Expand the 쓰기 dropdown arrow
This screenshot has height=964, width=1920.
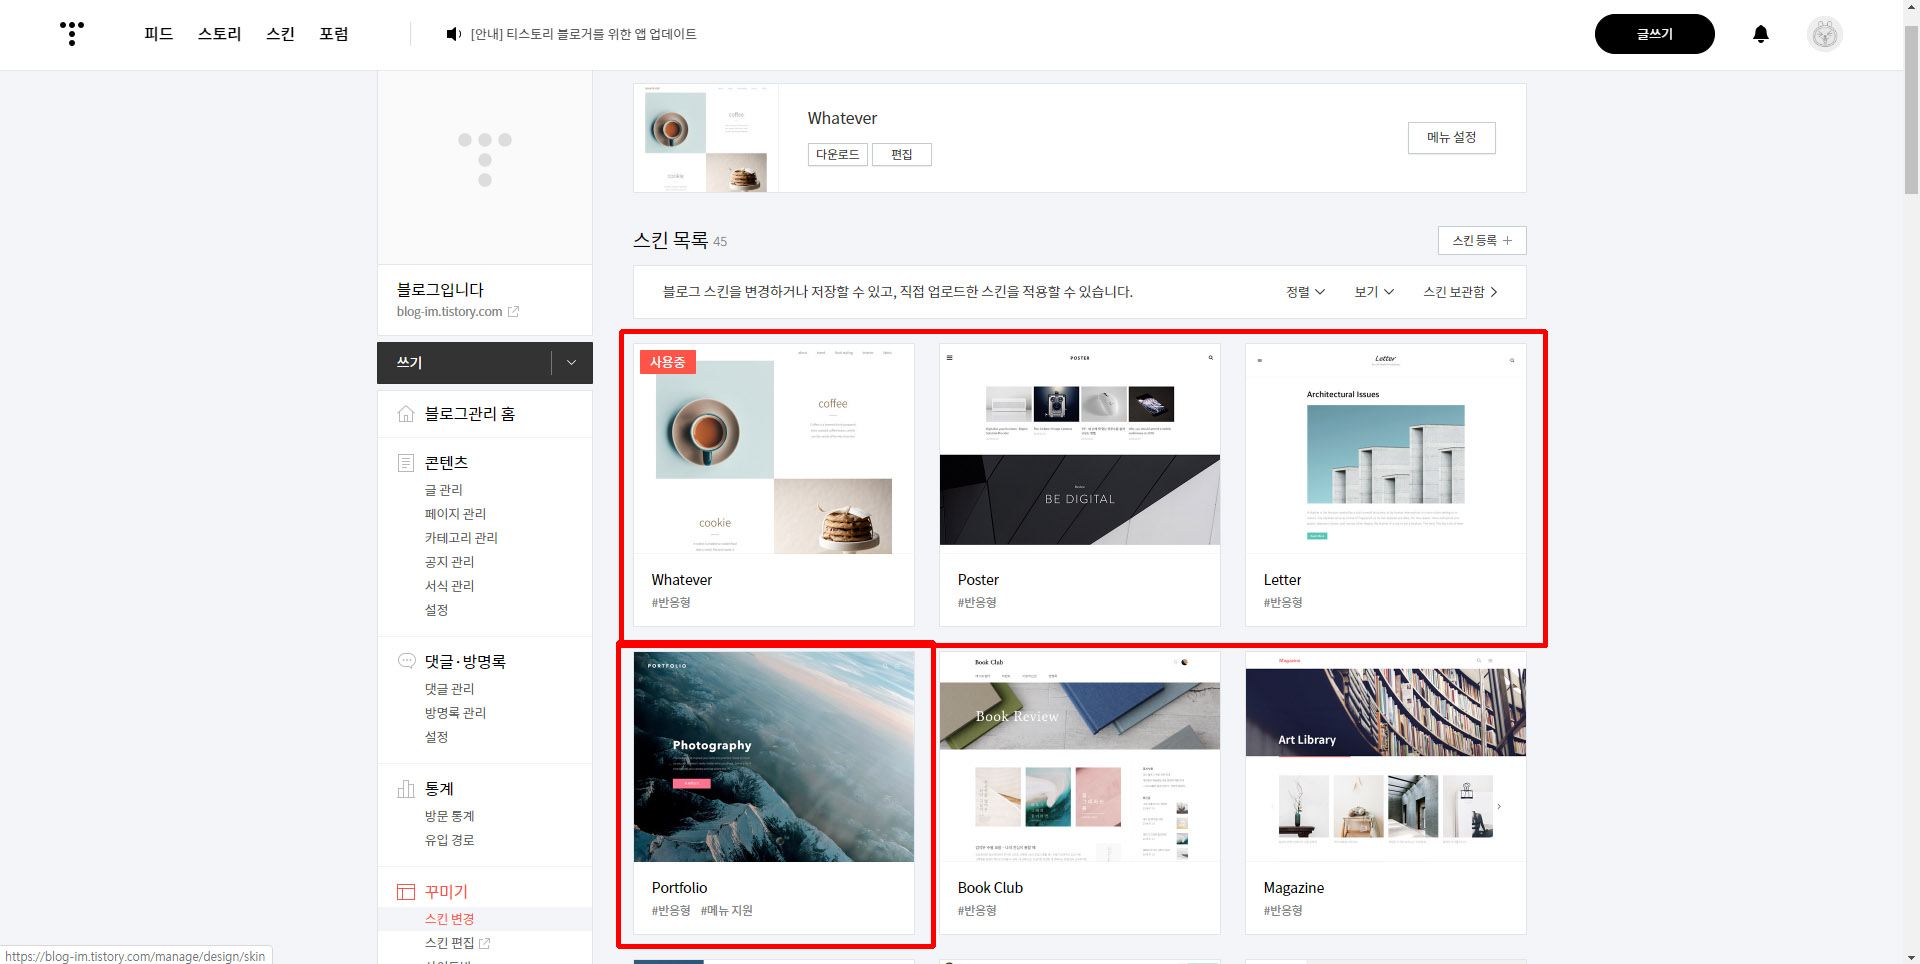click(x=571, y=363)
